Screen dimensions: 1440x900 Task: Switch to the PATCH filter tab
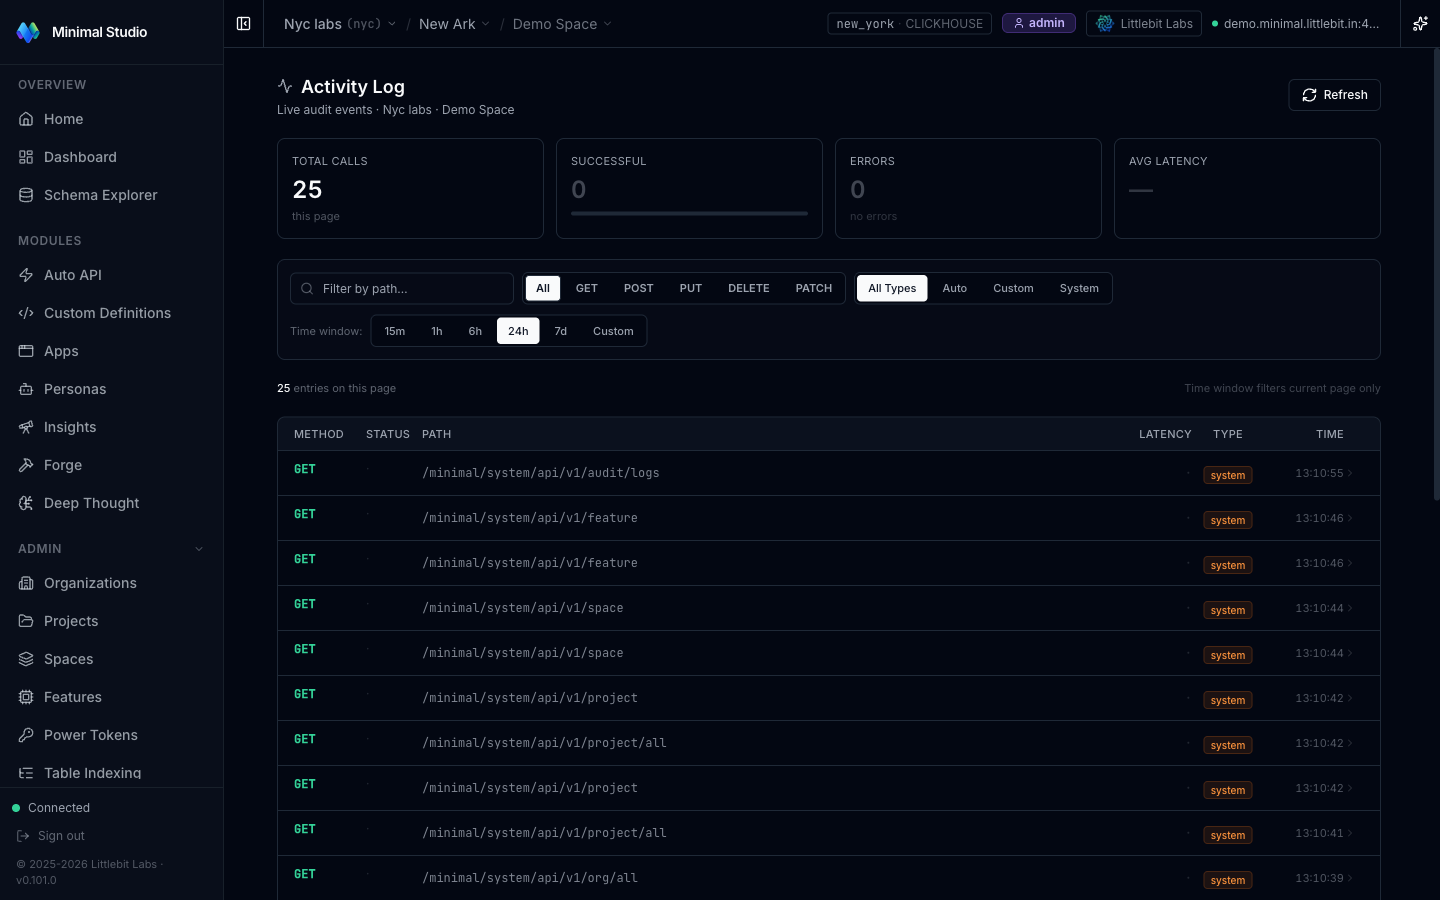coord(813,288)
